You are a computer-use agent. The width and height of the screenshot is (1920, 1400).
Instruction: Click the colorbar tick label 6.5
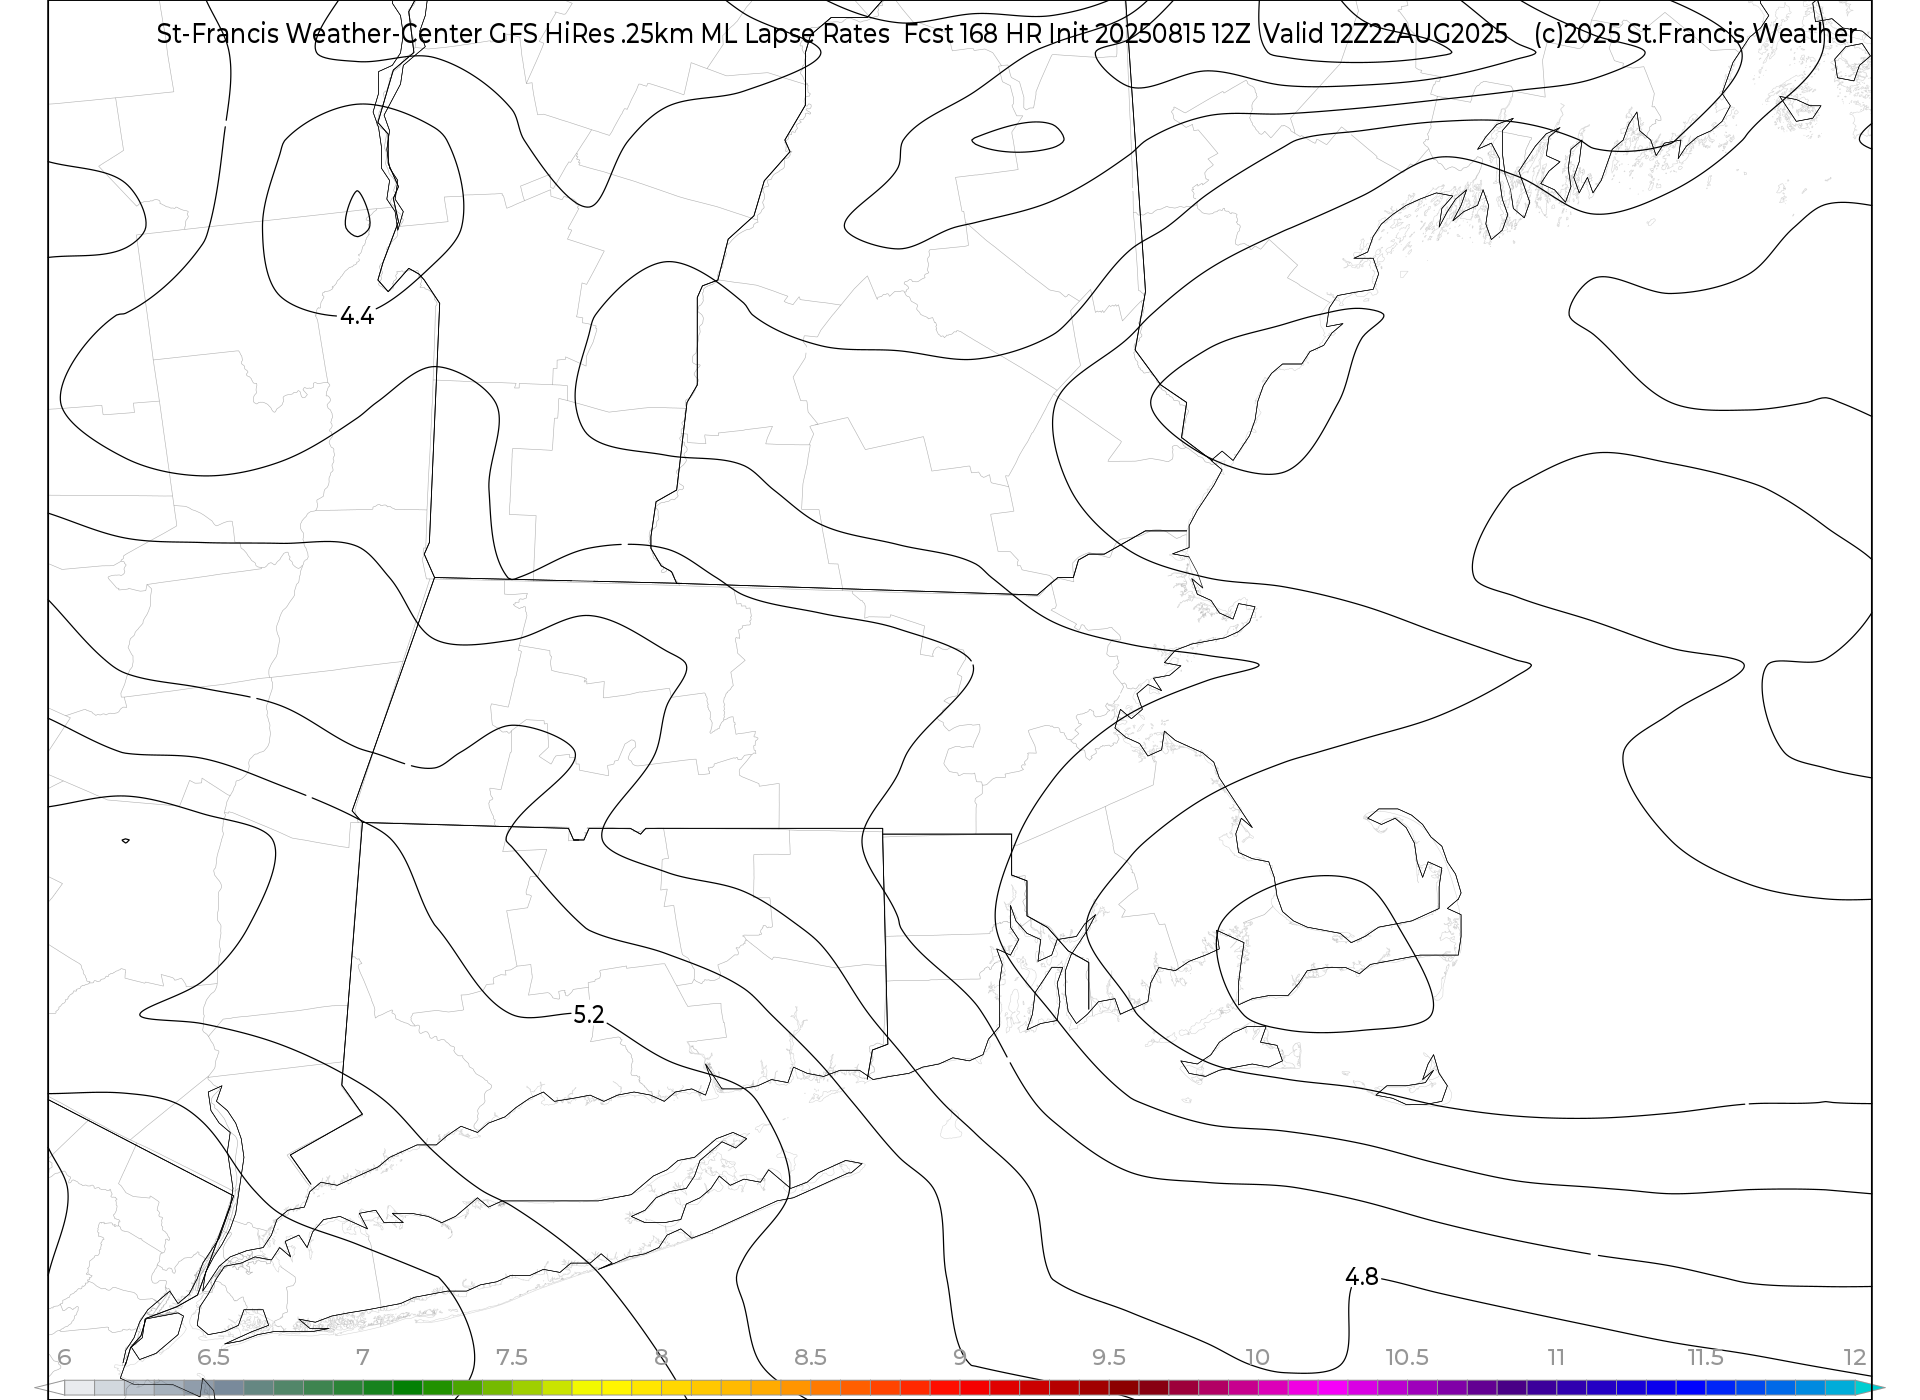tap(213, 1358)
